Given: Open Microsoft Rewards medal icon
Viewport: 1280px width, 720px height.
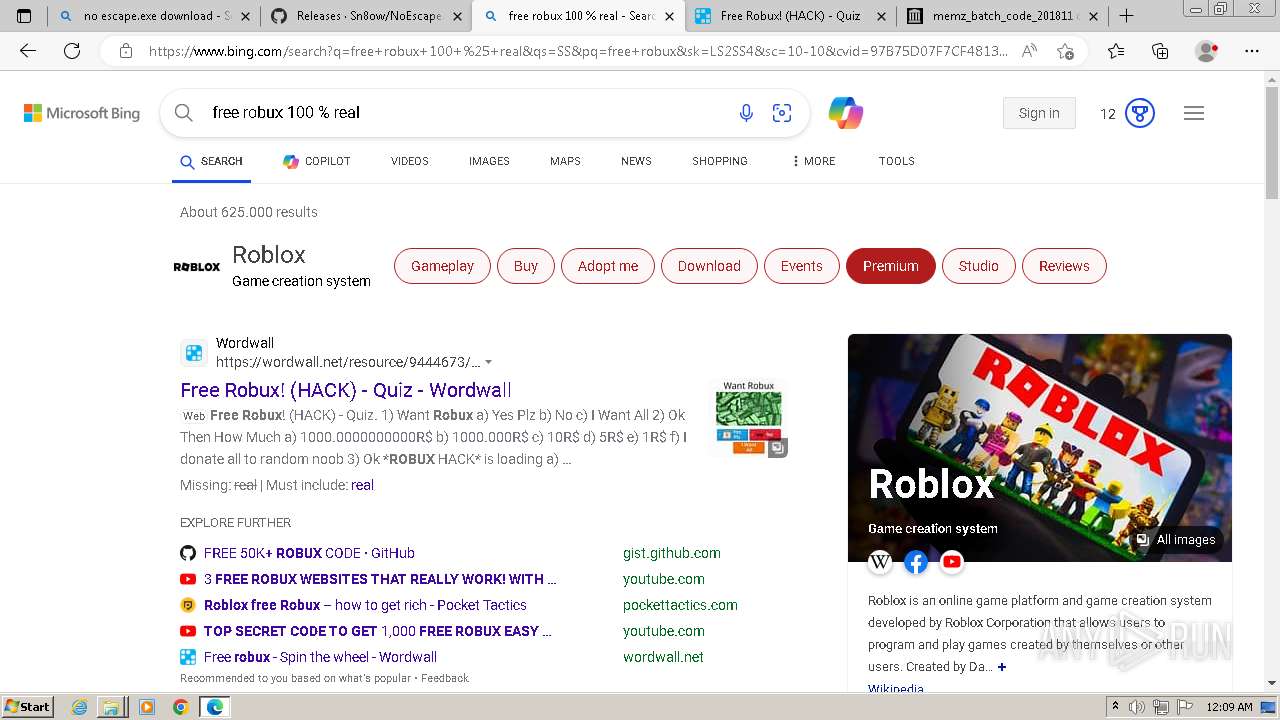Looking at the screenshot, I should coord(1140,113).
